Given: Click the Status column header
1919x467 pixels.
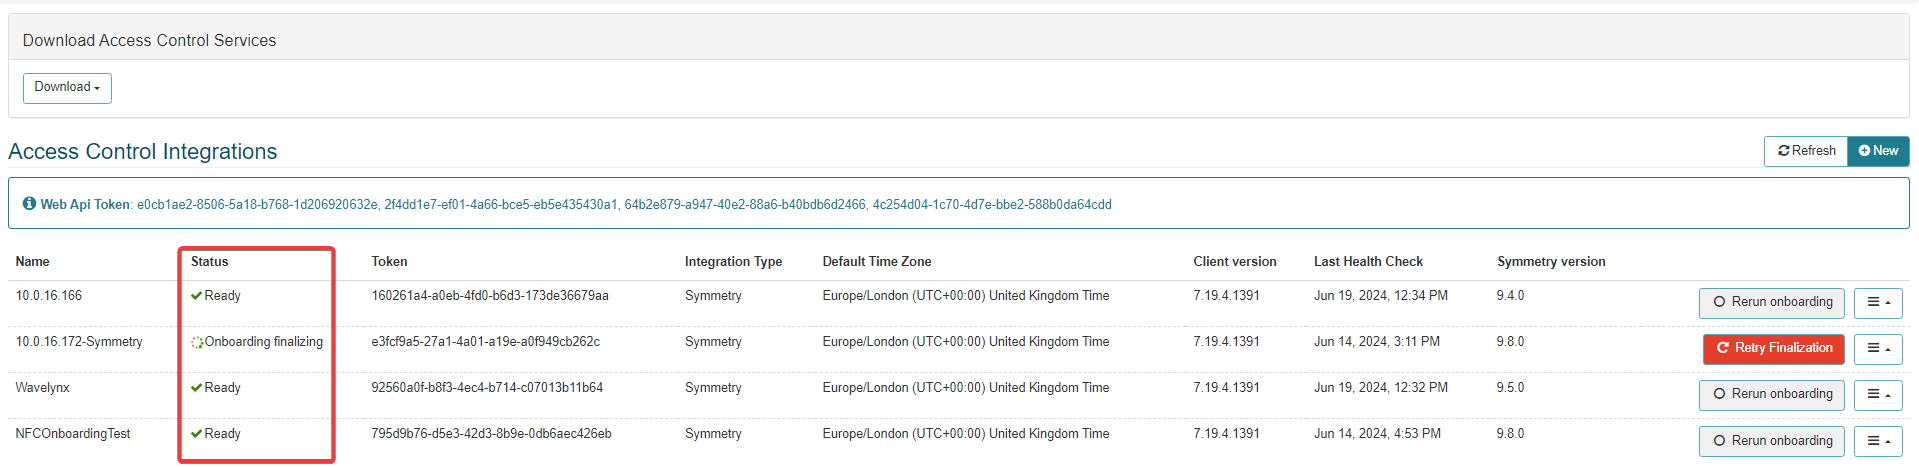Looking at the screenshot, I should [210, 262].
